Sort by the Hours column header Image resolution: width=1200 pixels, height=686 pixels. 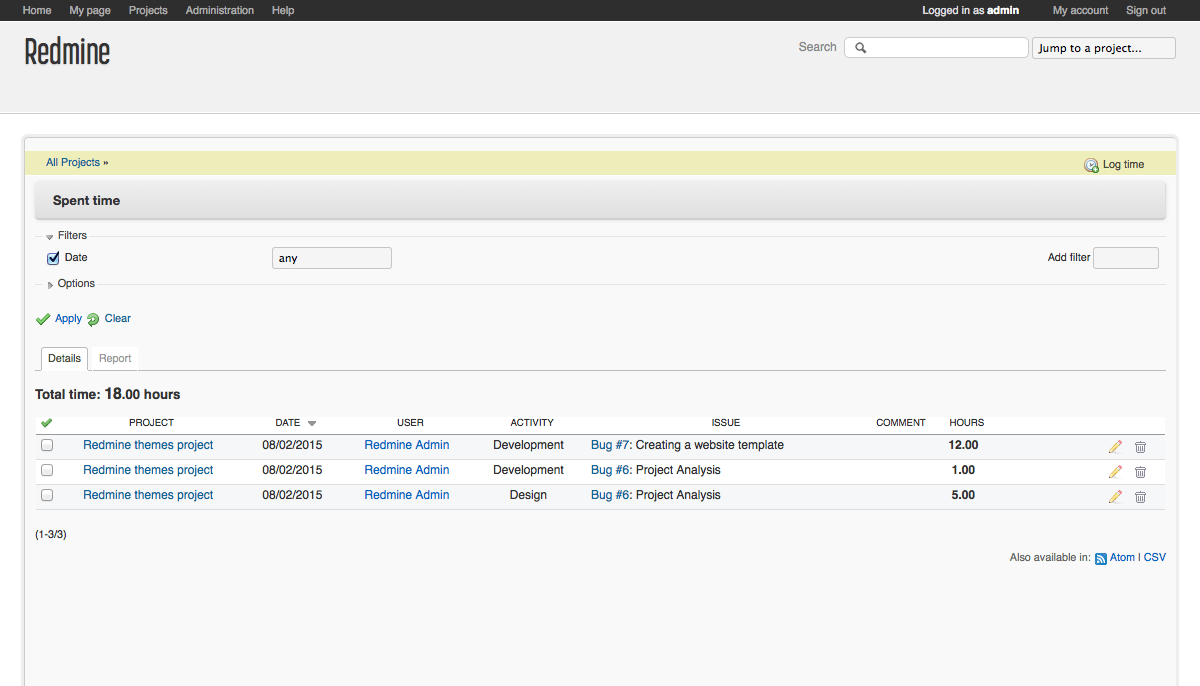(967, 423)
